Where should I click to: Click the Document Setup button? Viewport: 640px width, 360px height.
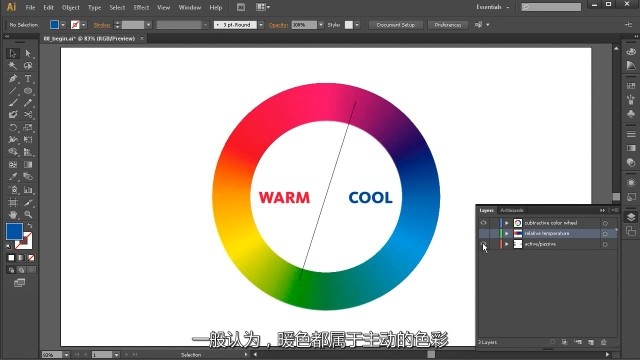[x=396, y=25]
